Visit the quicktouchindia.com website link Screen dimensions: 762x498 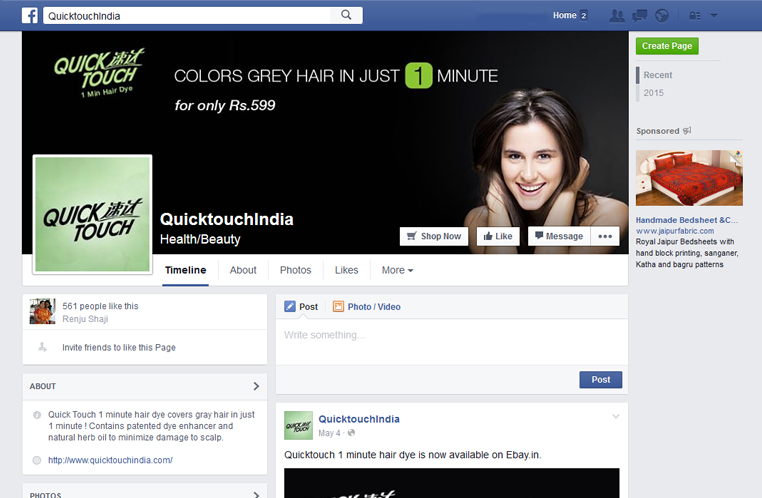[110, 460]
